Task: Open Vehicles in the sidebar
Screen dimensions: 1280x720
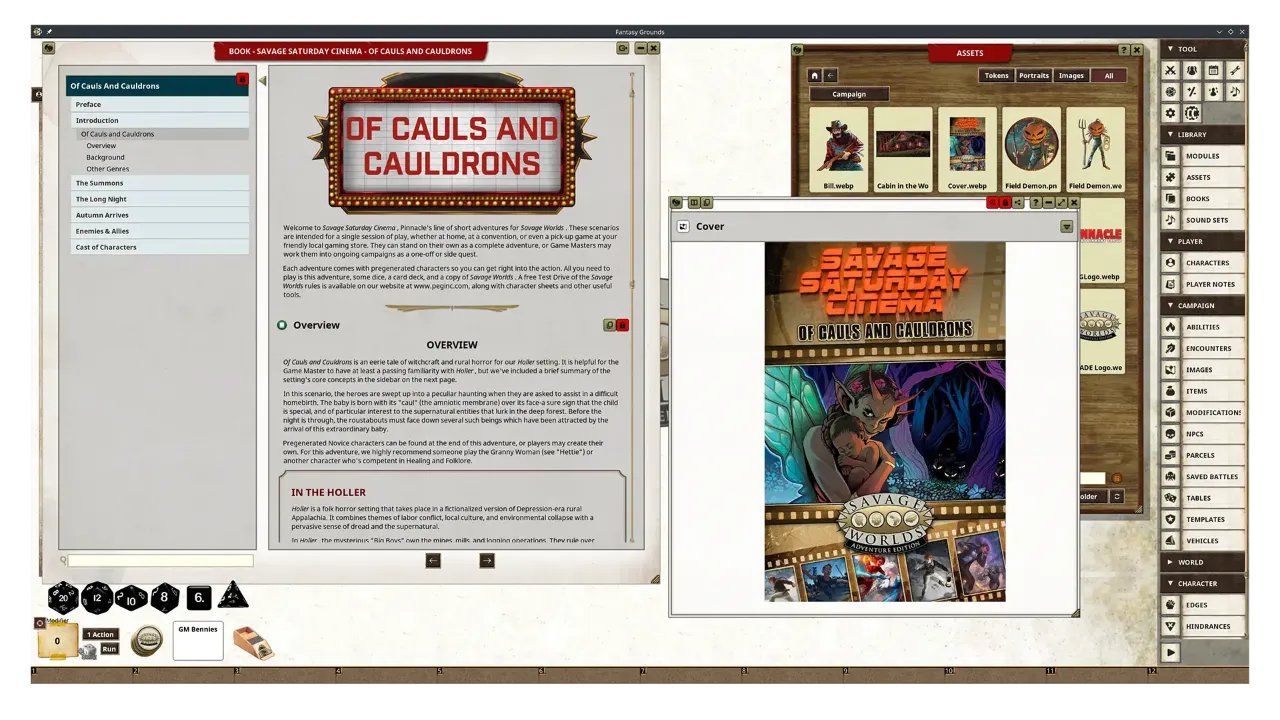Action: (1203, 541)
